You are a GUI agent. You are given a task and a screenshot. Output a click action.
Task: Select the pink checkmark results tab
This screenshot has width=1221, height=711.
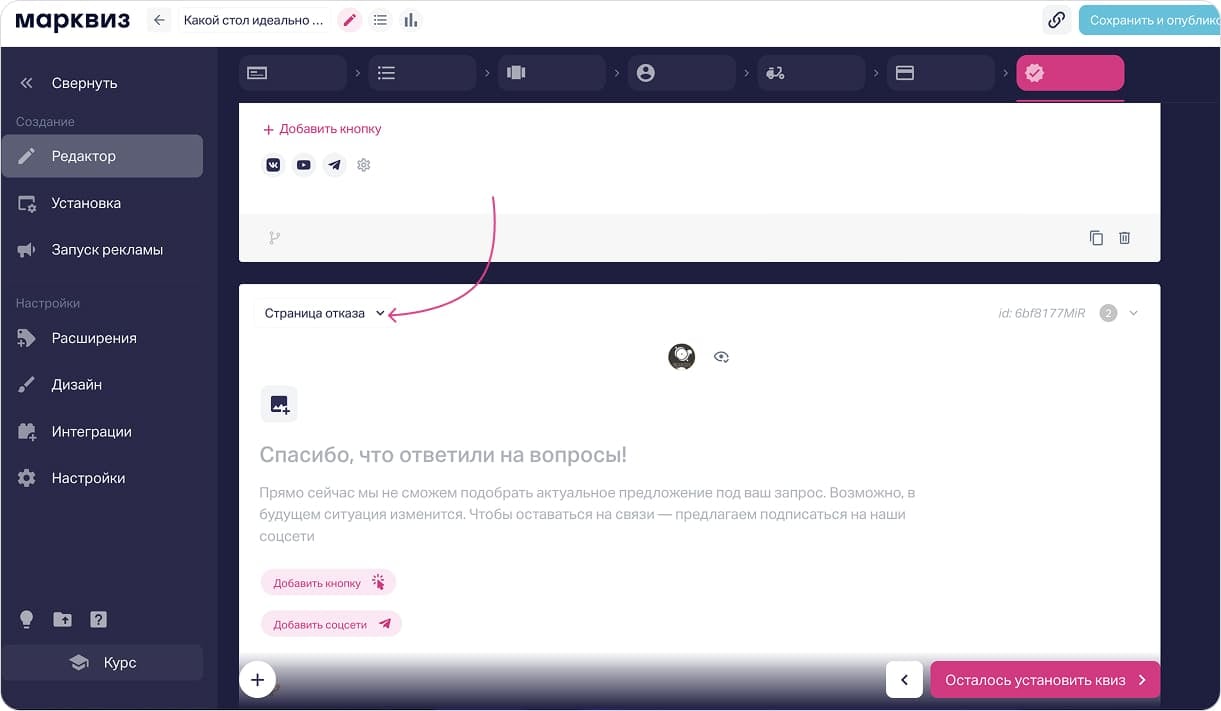point(1070,73)
